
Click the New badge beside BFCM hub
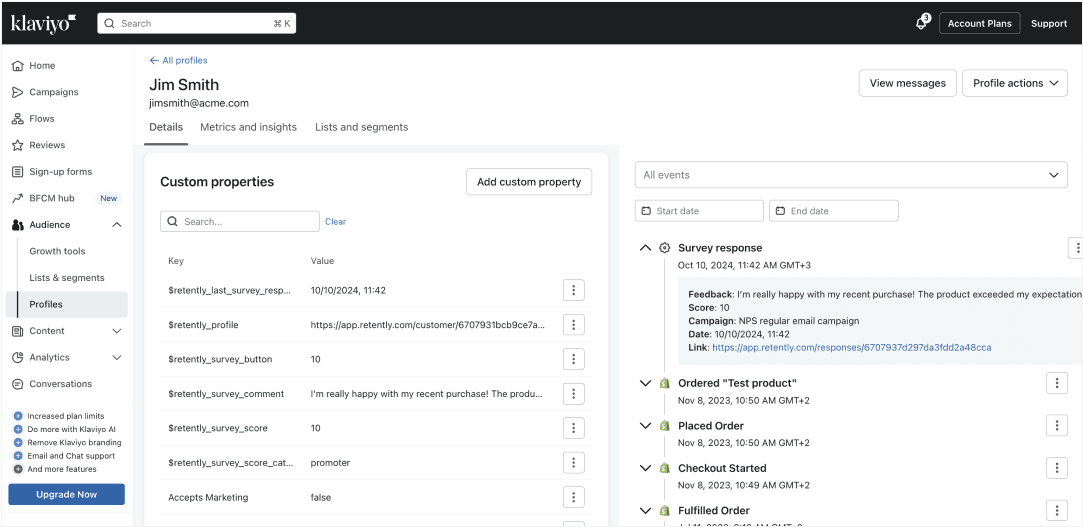click(x=108, y=198)
